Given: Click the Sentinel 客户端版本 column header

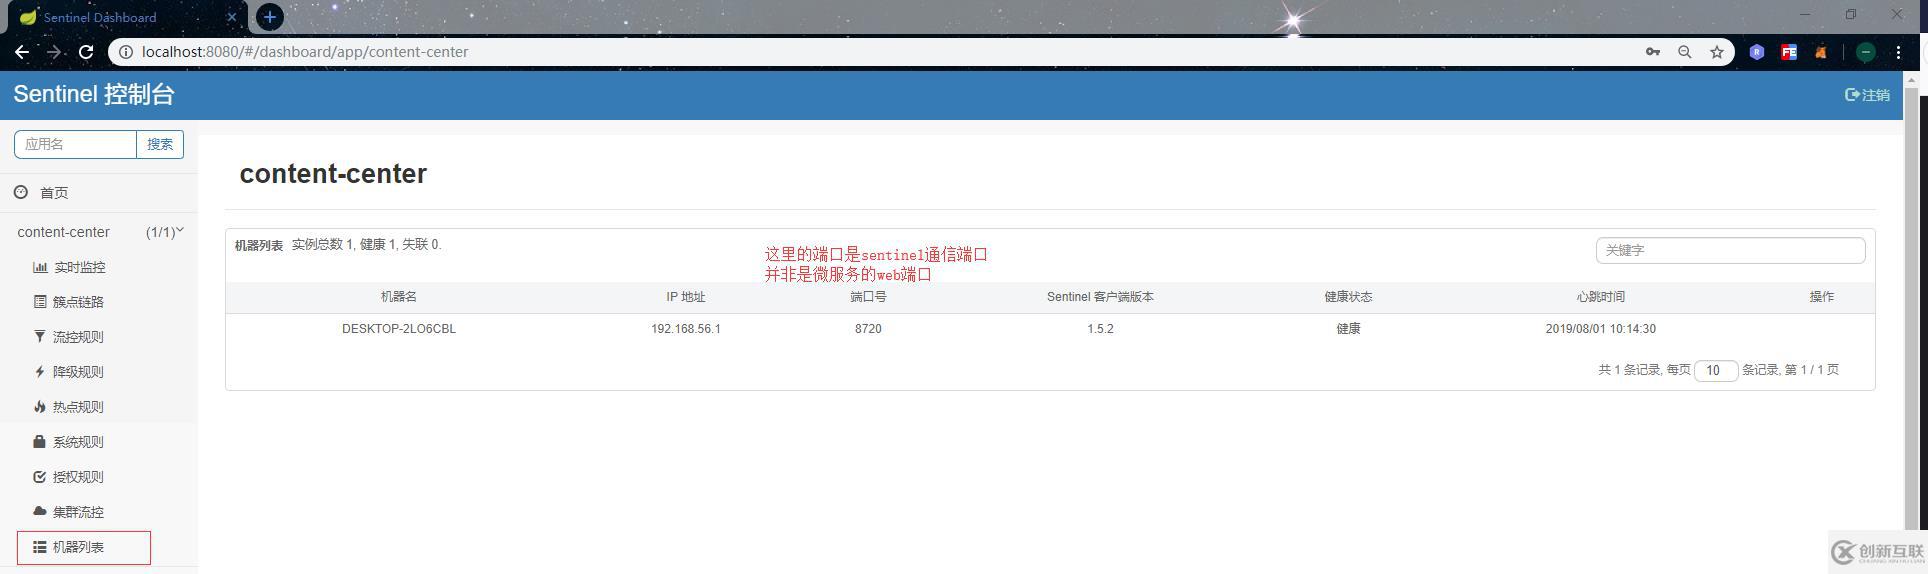Looking at the screenshot, I should coord(1100,297).
